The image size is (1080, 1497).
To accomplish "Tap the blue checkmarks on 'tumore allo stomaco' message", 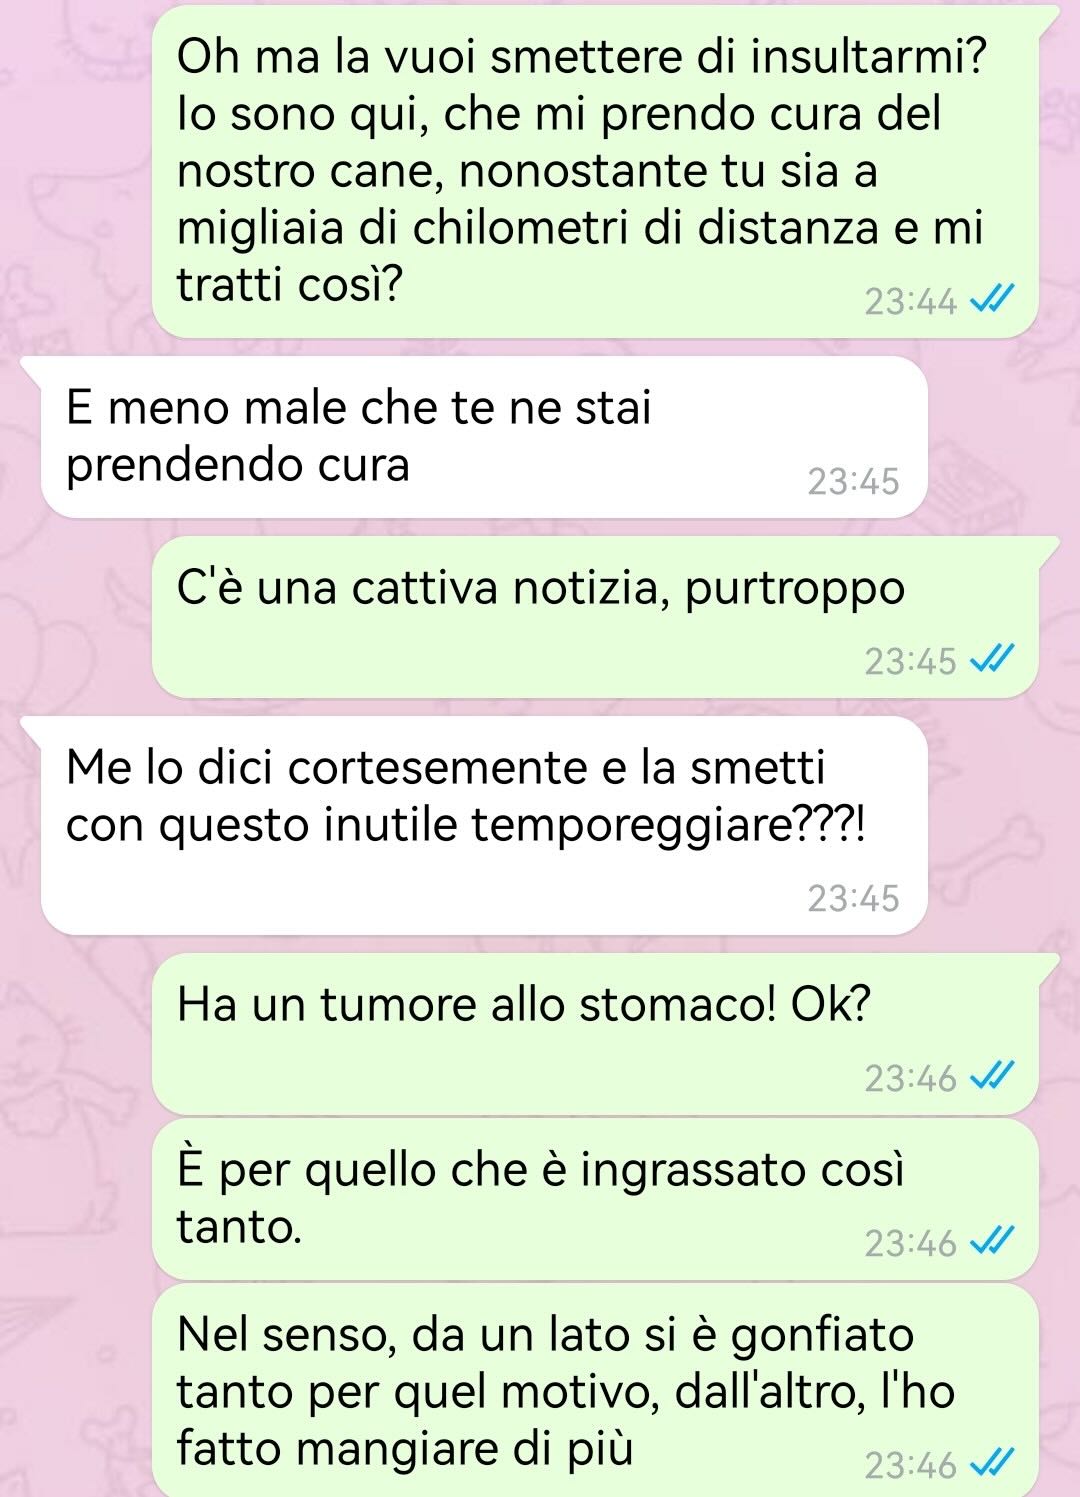I will [993, 1077].
